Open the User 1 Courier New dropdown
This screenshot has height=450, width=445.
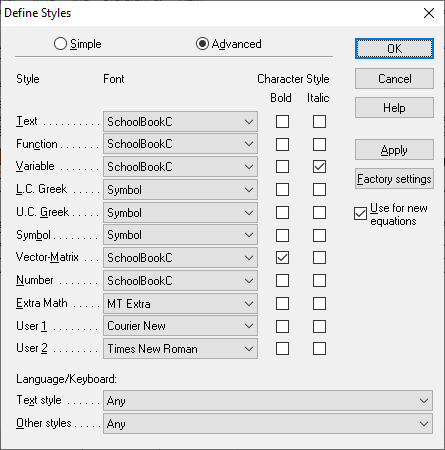click(x=180, y=326)
